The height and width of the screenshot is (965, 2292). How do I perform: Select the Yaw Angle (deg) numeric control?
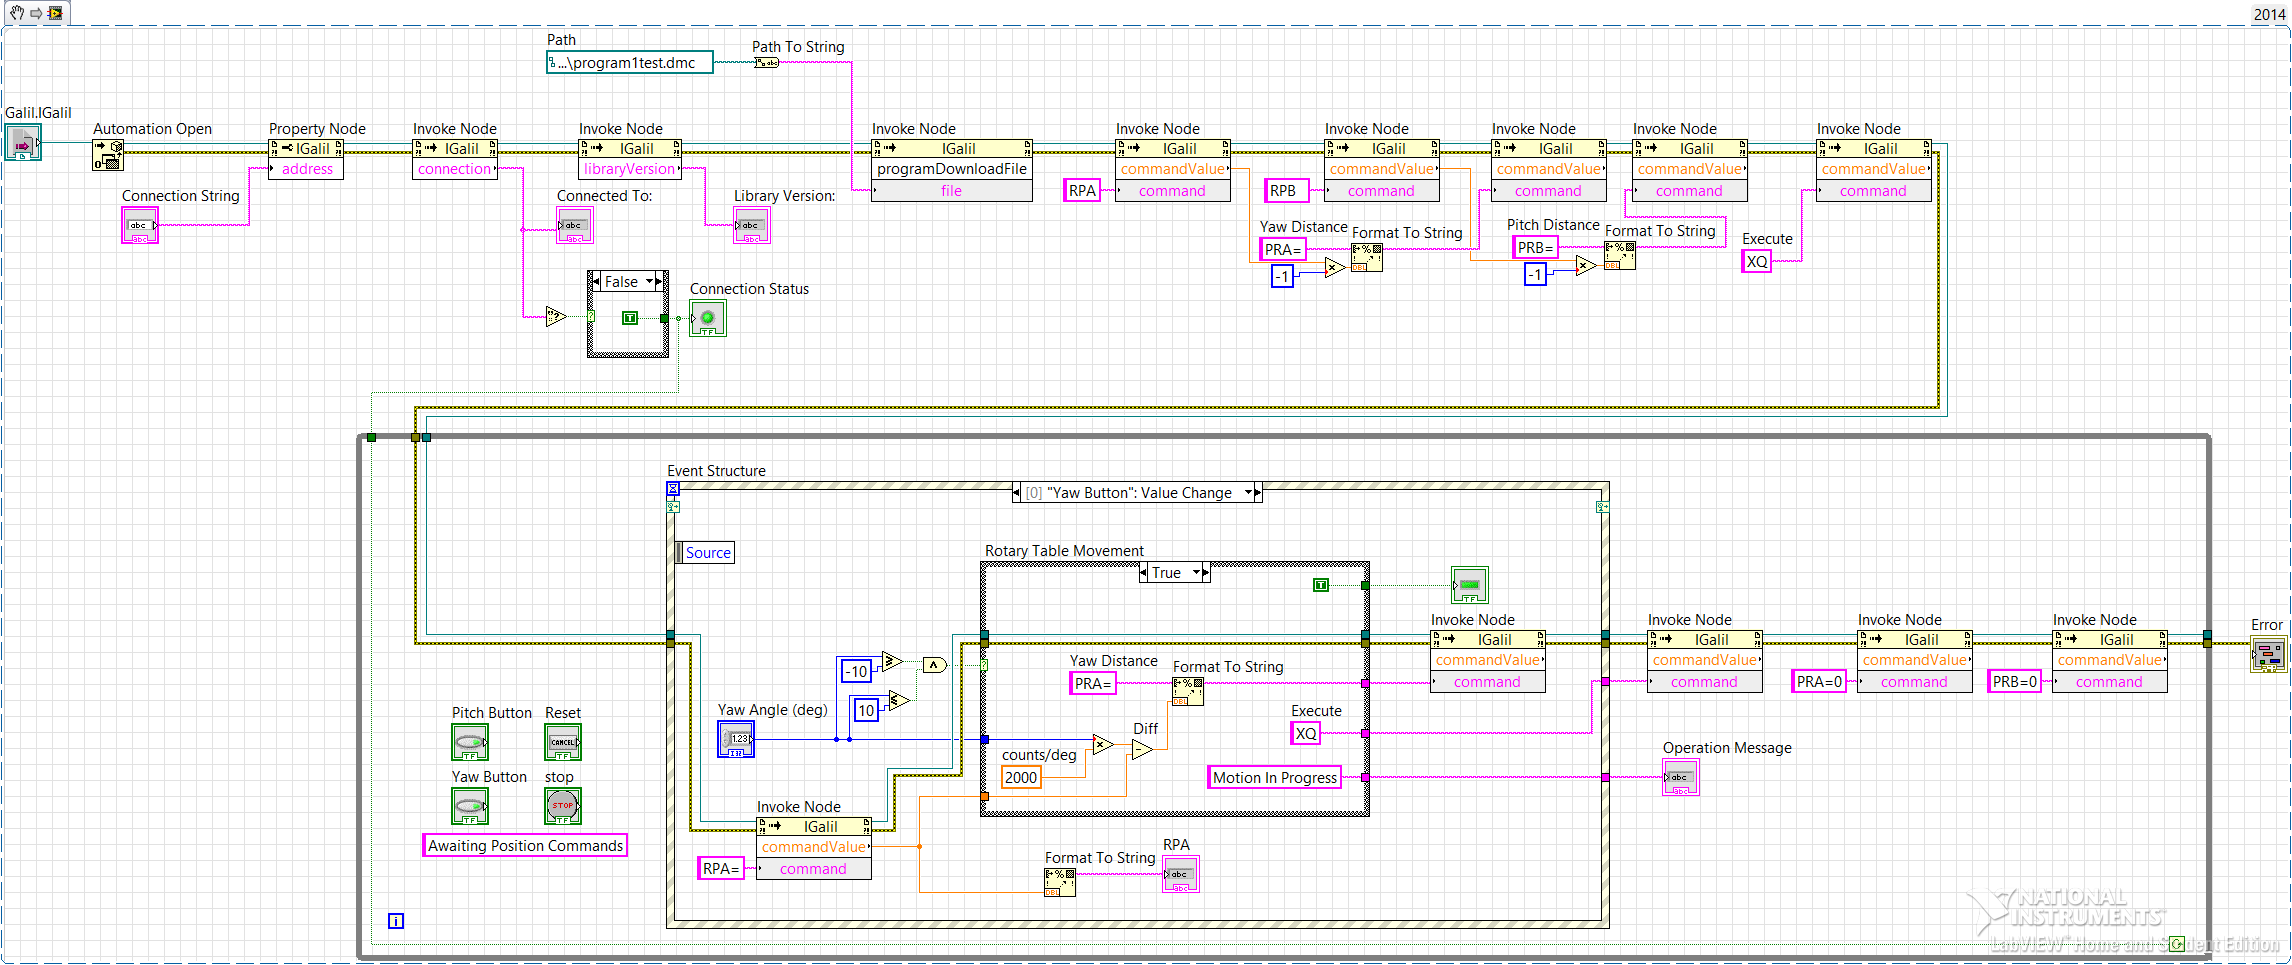coord(736,739)
